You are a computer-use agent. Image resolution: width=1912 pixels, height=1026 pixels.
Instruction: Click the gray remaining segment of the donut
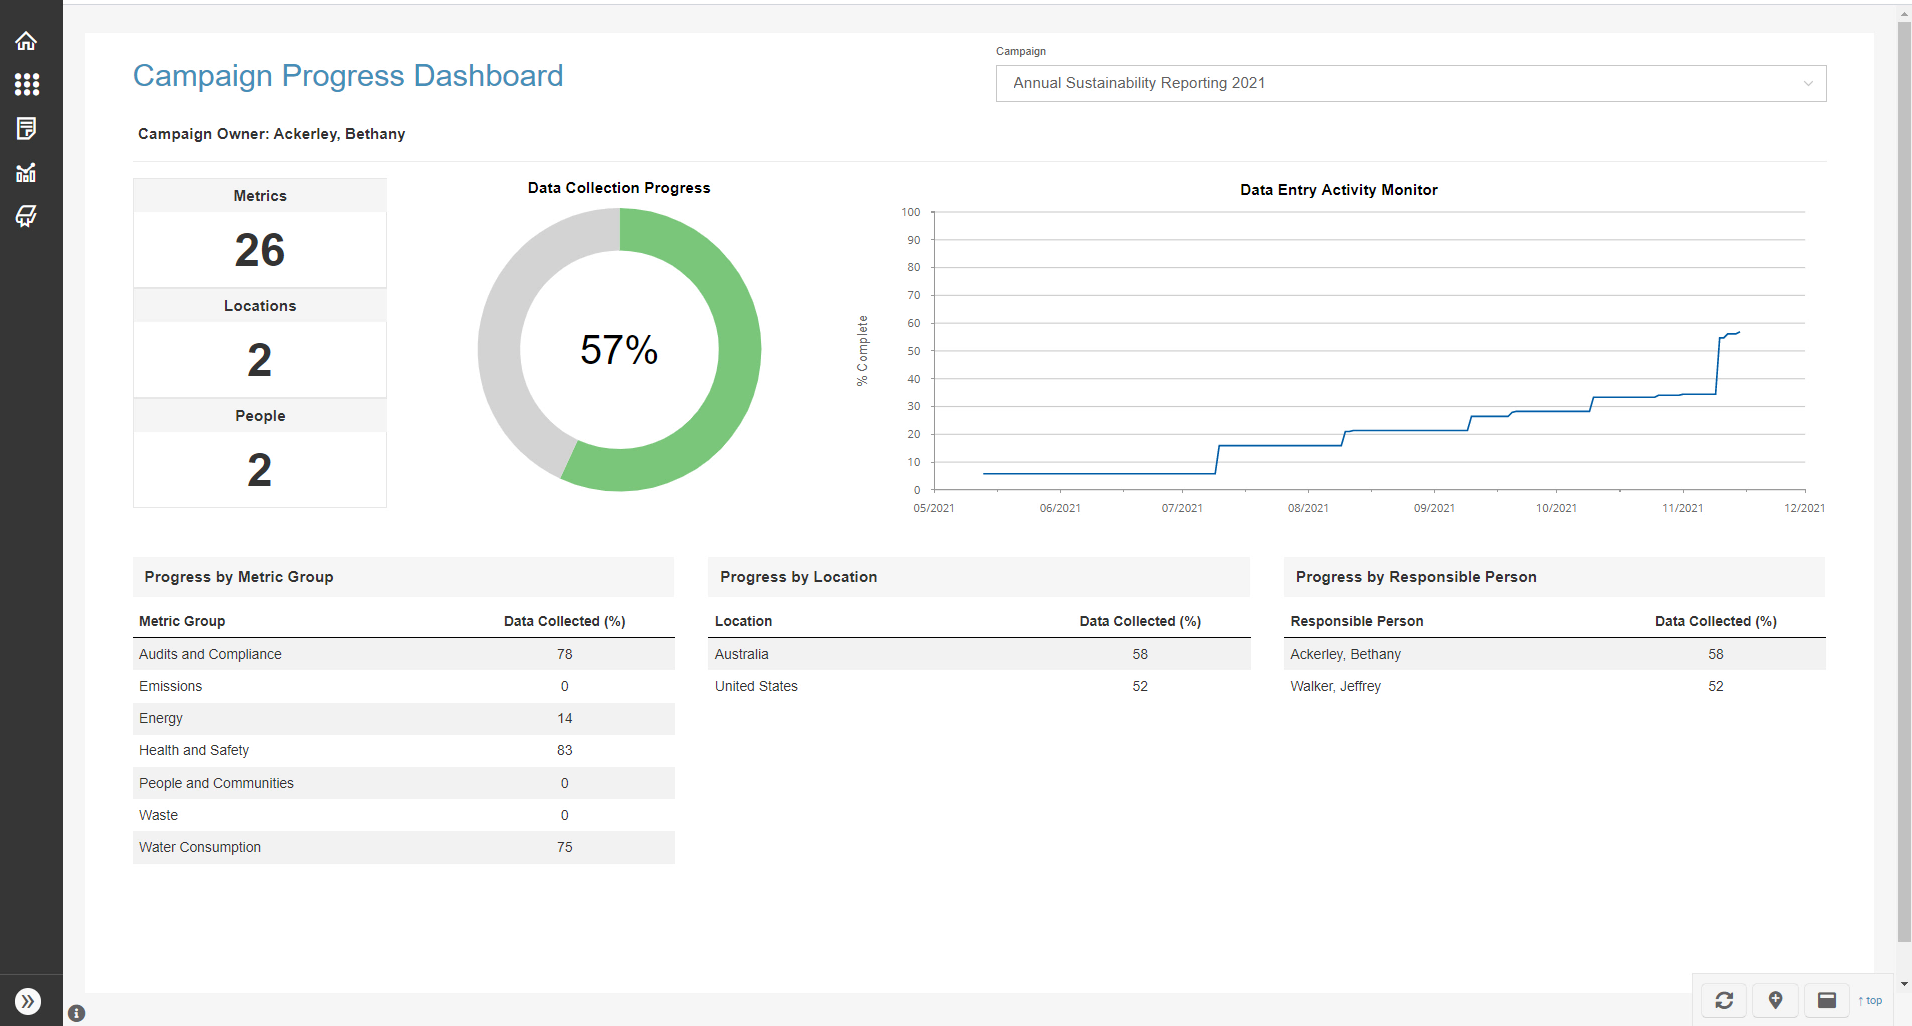500,350
